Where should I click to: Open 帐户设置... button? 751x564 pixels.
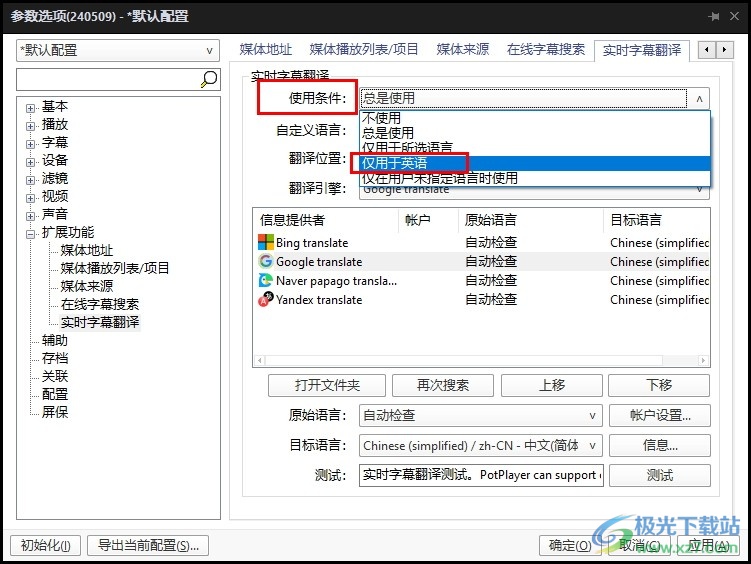660,415
